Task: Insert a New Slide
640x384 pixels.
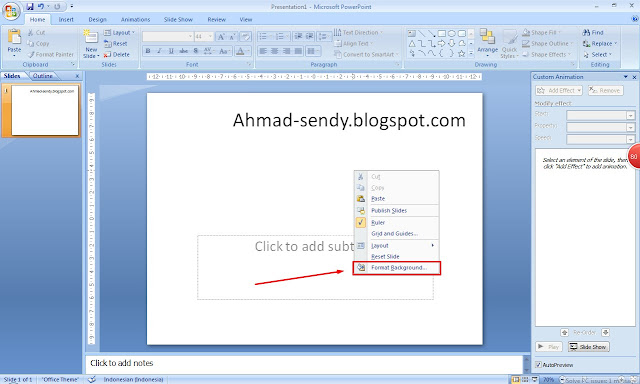Action: [x=91, y=44]
